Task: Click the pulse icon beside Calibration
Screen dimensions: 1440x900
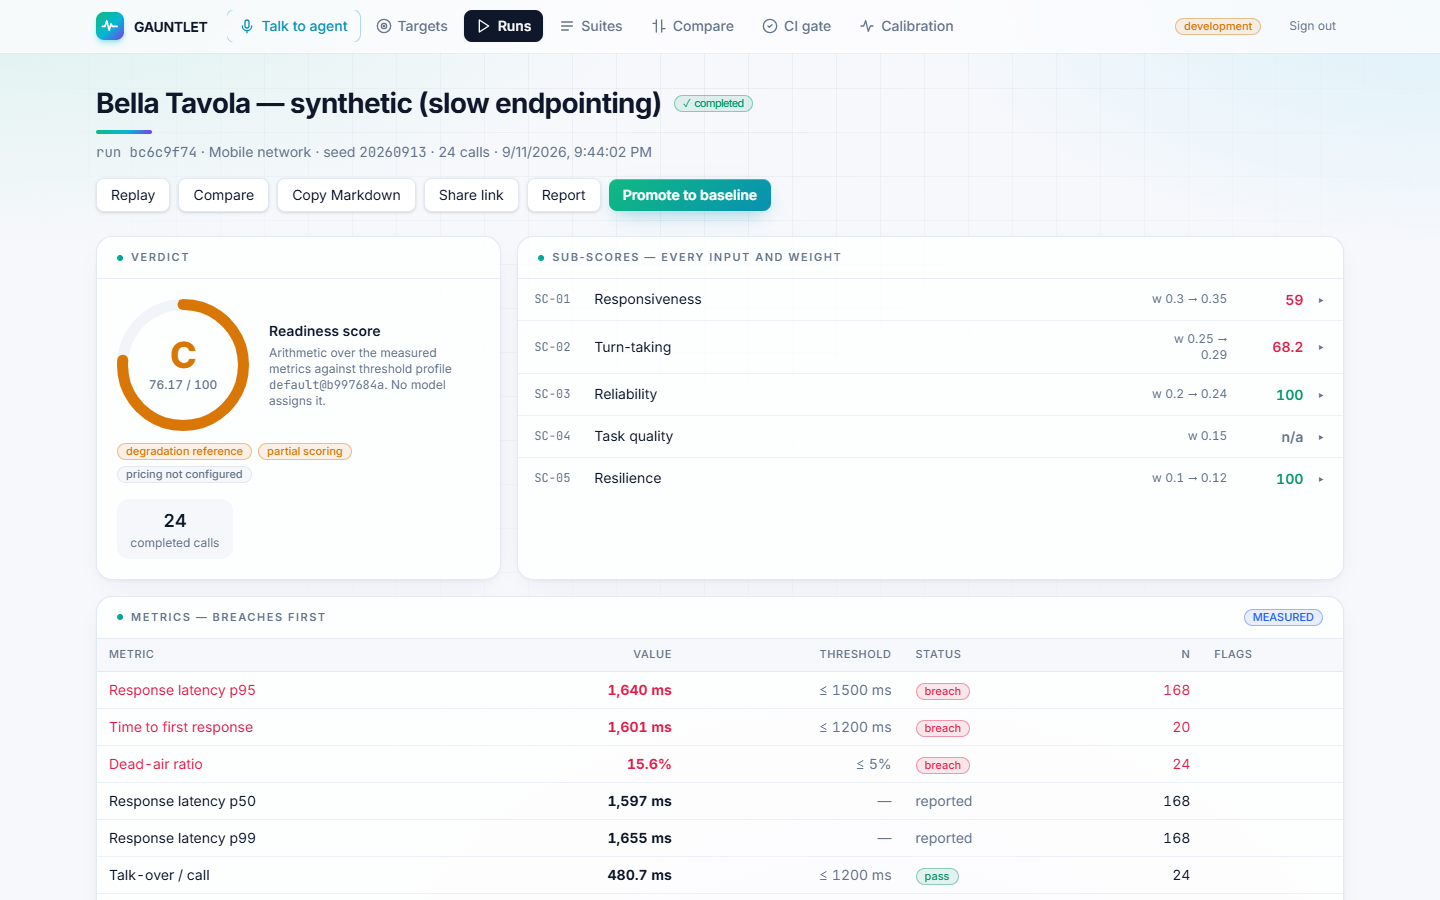Action: (x=867, y=26)
